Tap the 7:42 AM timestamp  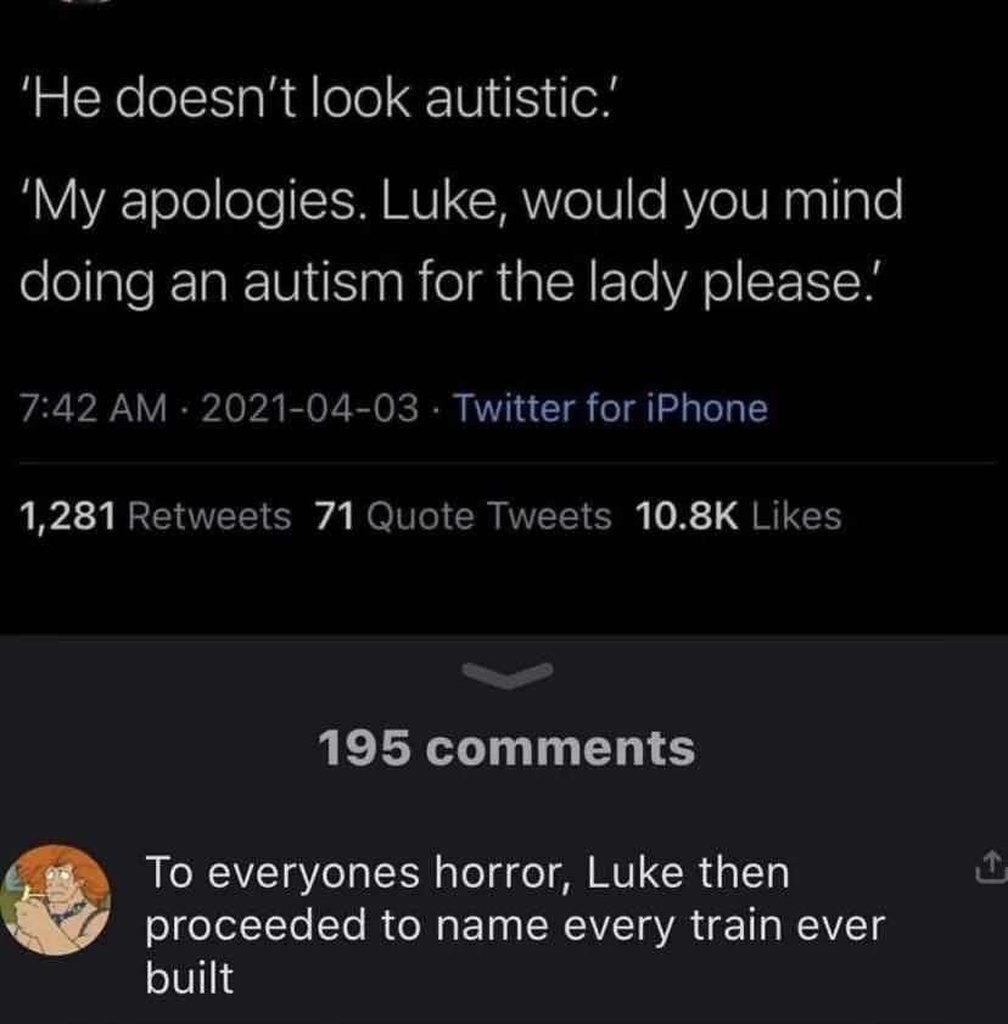tap(93, 408)
